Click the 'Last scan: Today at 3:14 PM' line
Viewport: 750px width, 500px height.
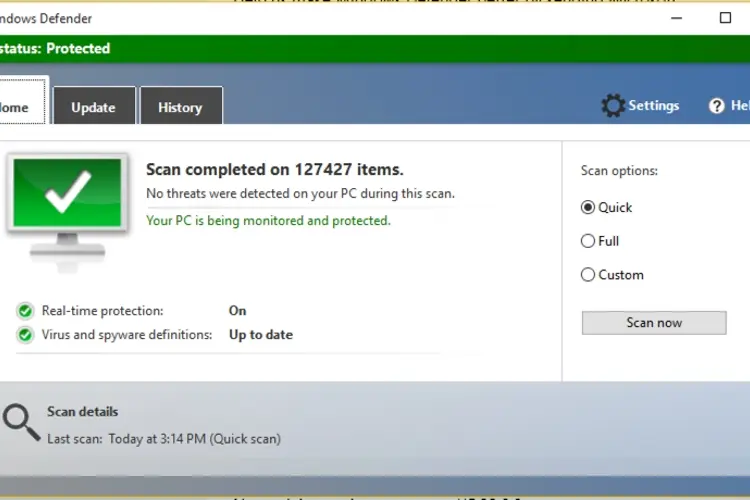164,439
